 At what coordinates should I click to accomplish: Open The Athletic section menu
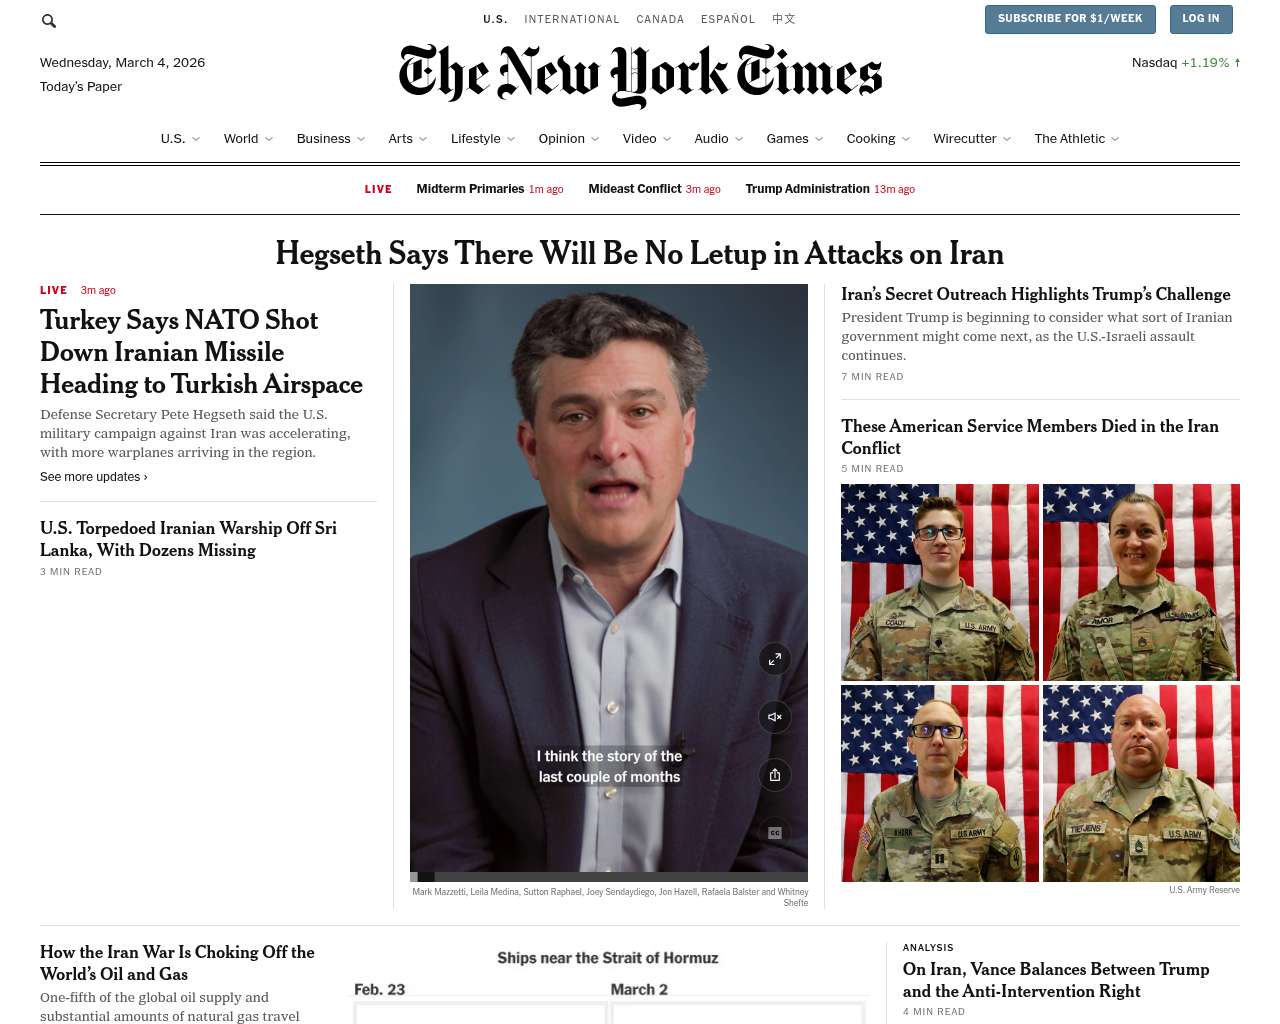coord(1077,139)
